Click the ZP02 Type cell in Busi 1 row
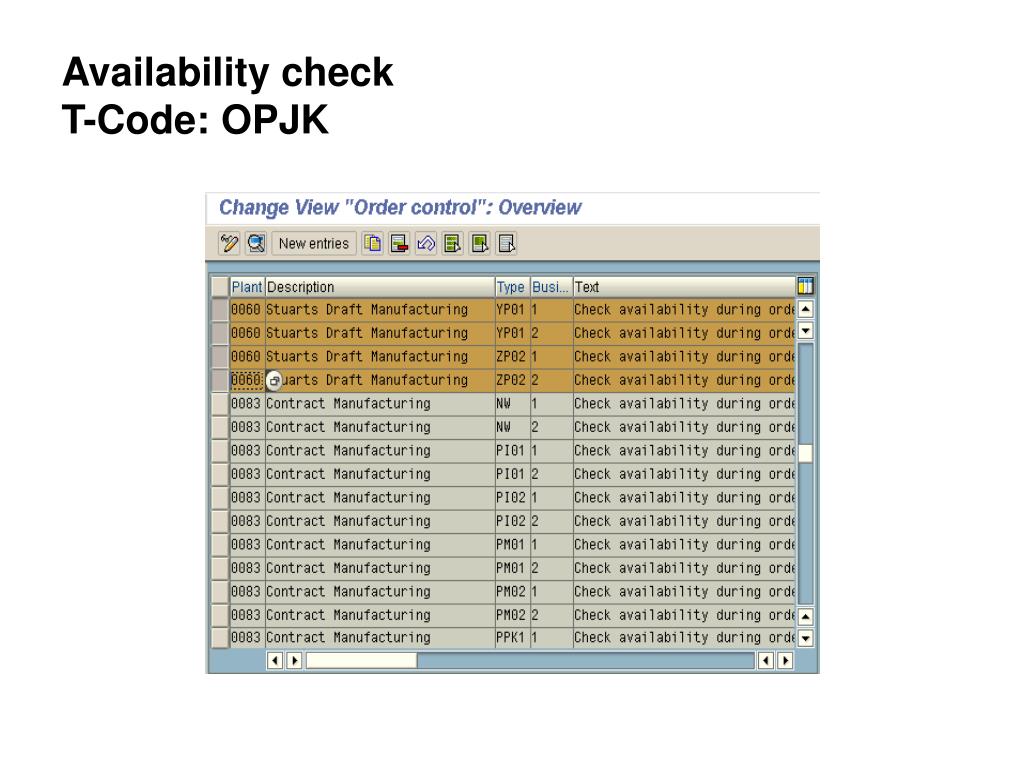 click(512, 357)
